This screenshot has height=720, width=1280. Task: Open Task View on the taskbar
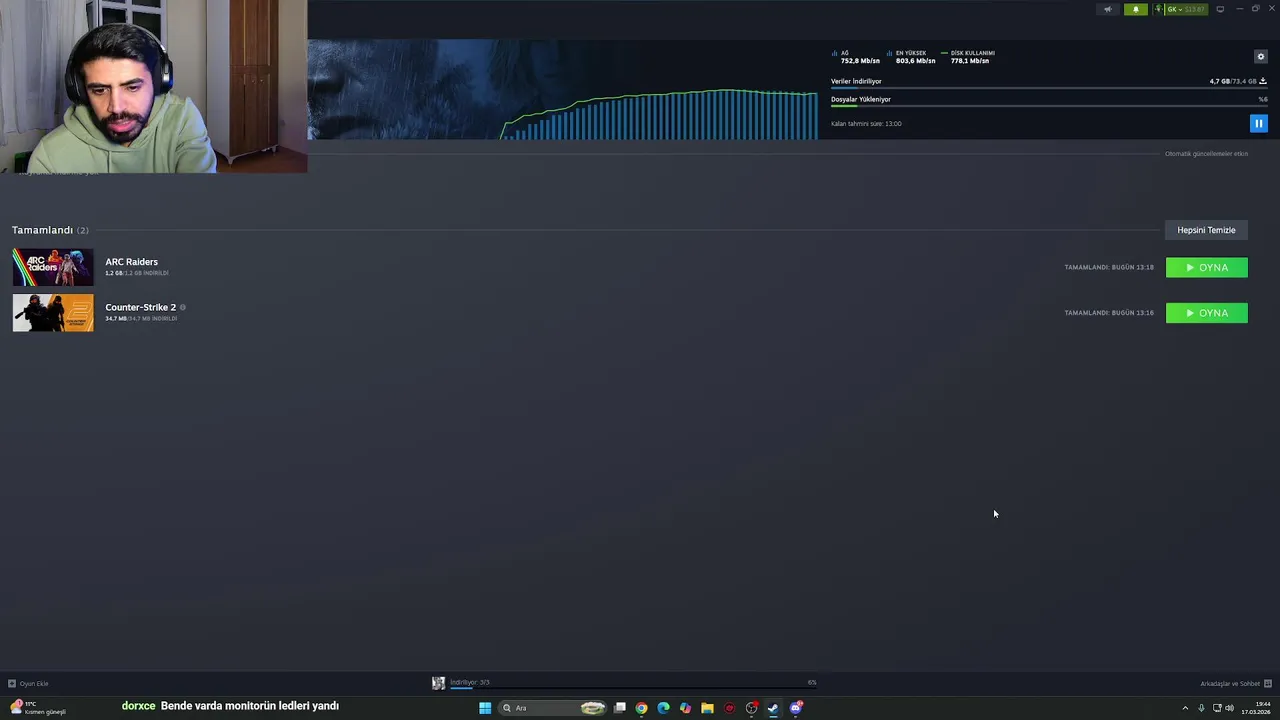click(x=620, y=708)
